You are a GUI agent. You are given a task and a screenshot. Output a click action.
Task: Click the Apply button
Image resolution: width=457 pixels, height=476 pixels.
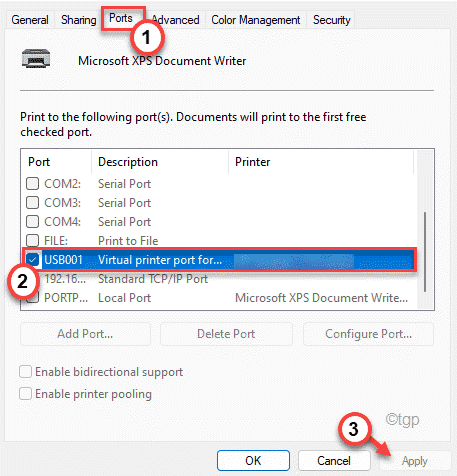click(415, 461)
